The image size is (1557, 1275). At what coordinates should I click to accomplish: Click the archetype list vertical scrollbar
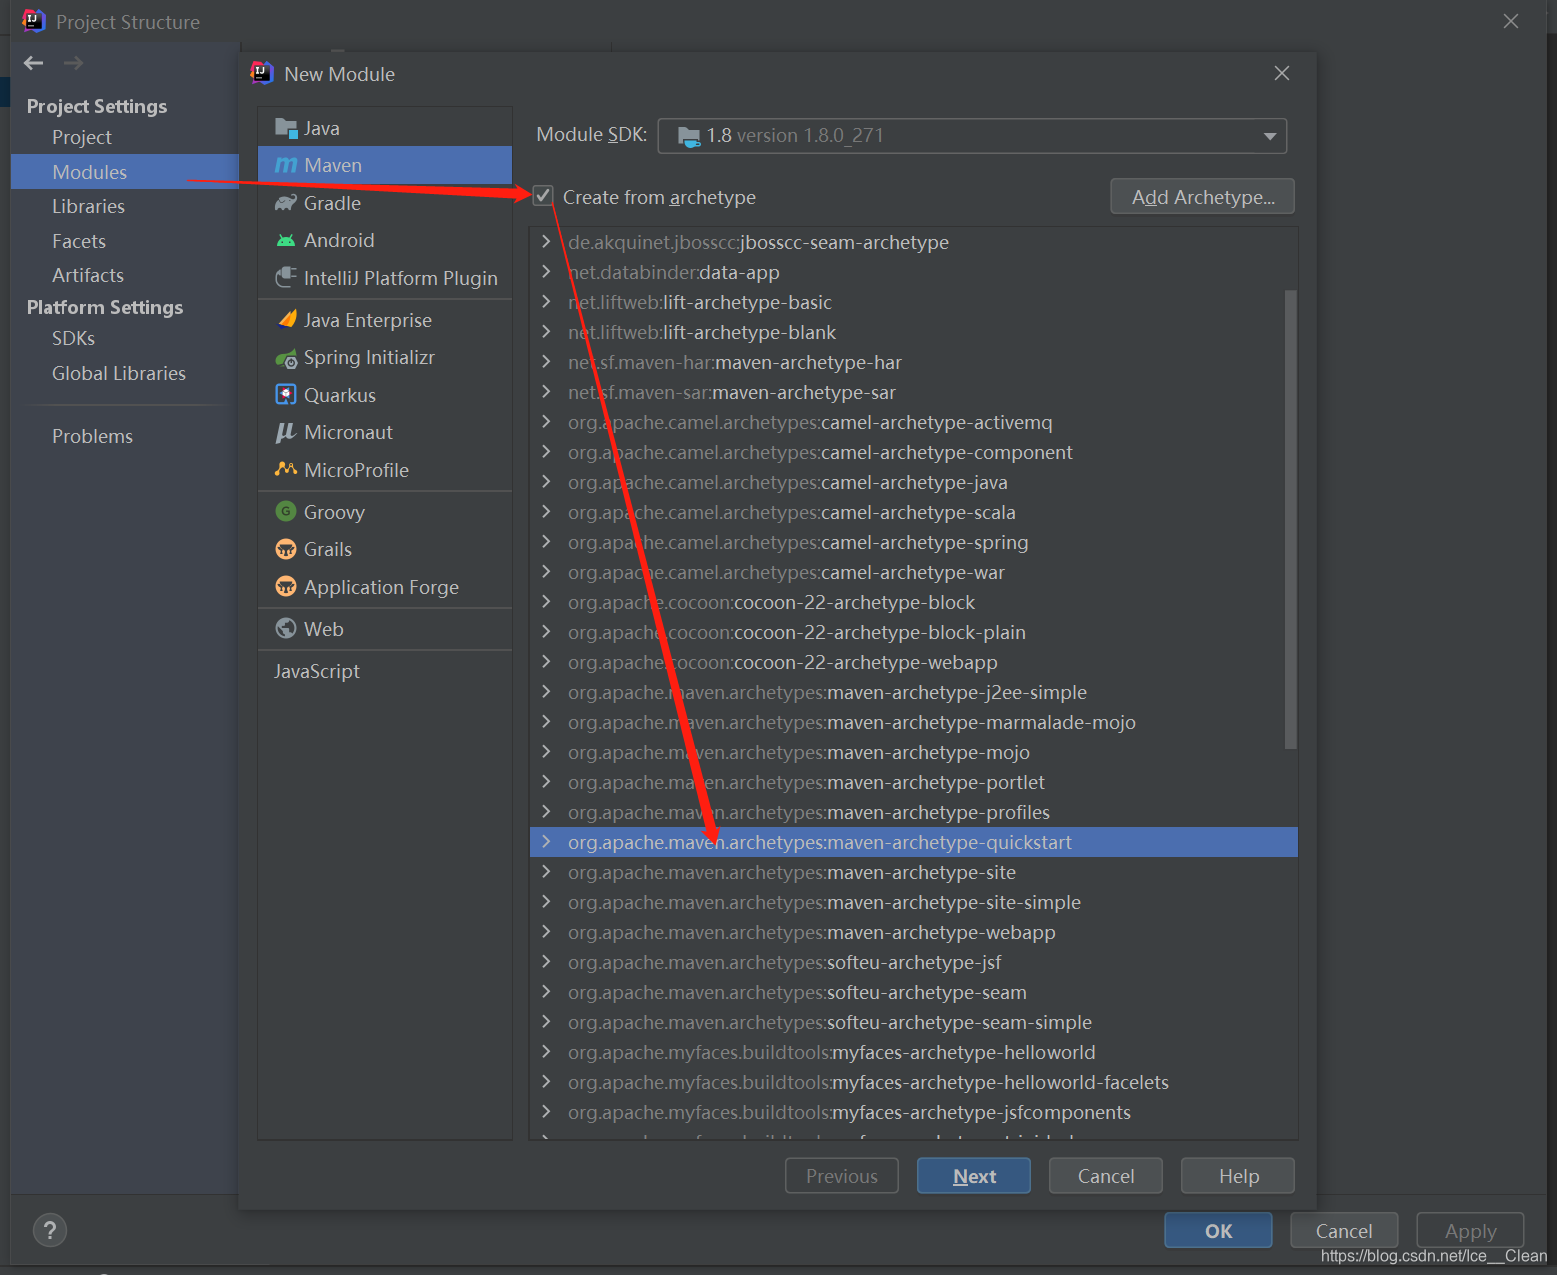pos(1290,519)
